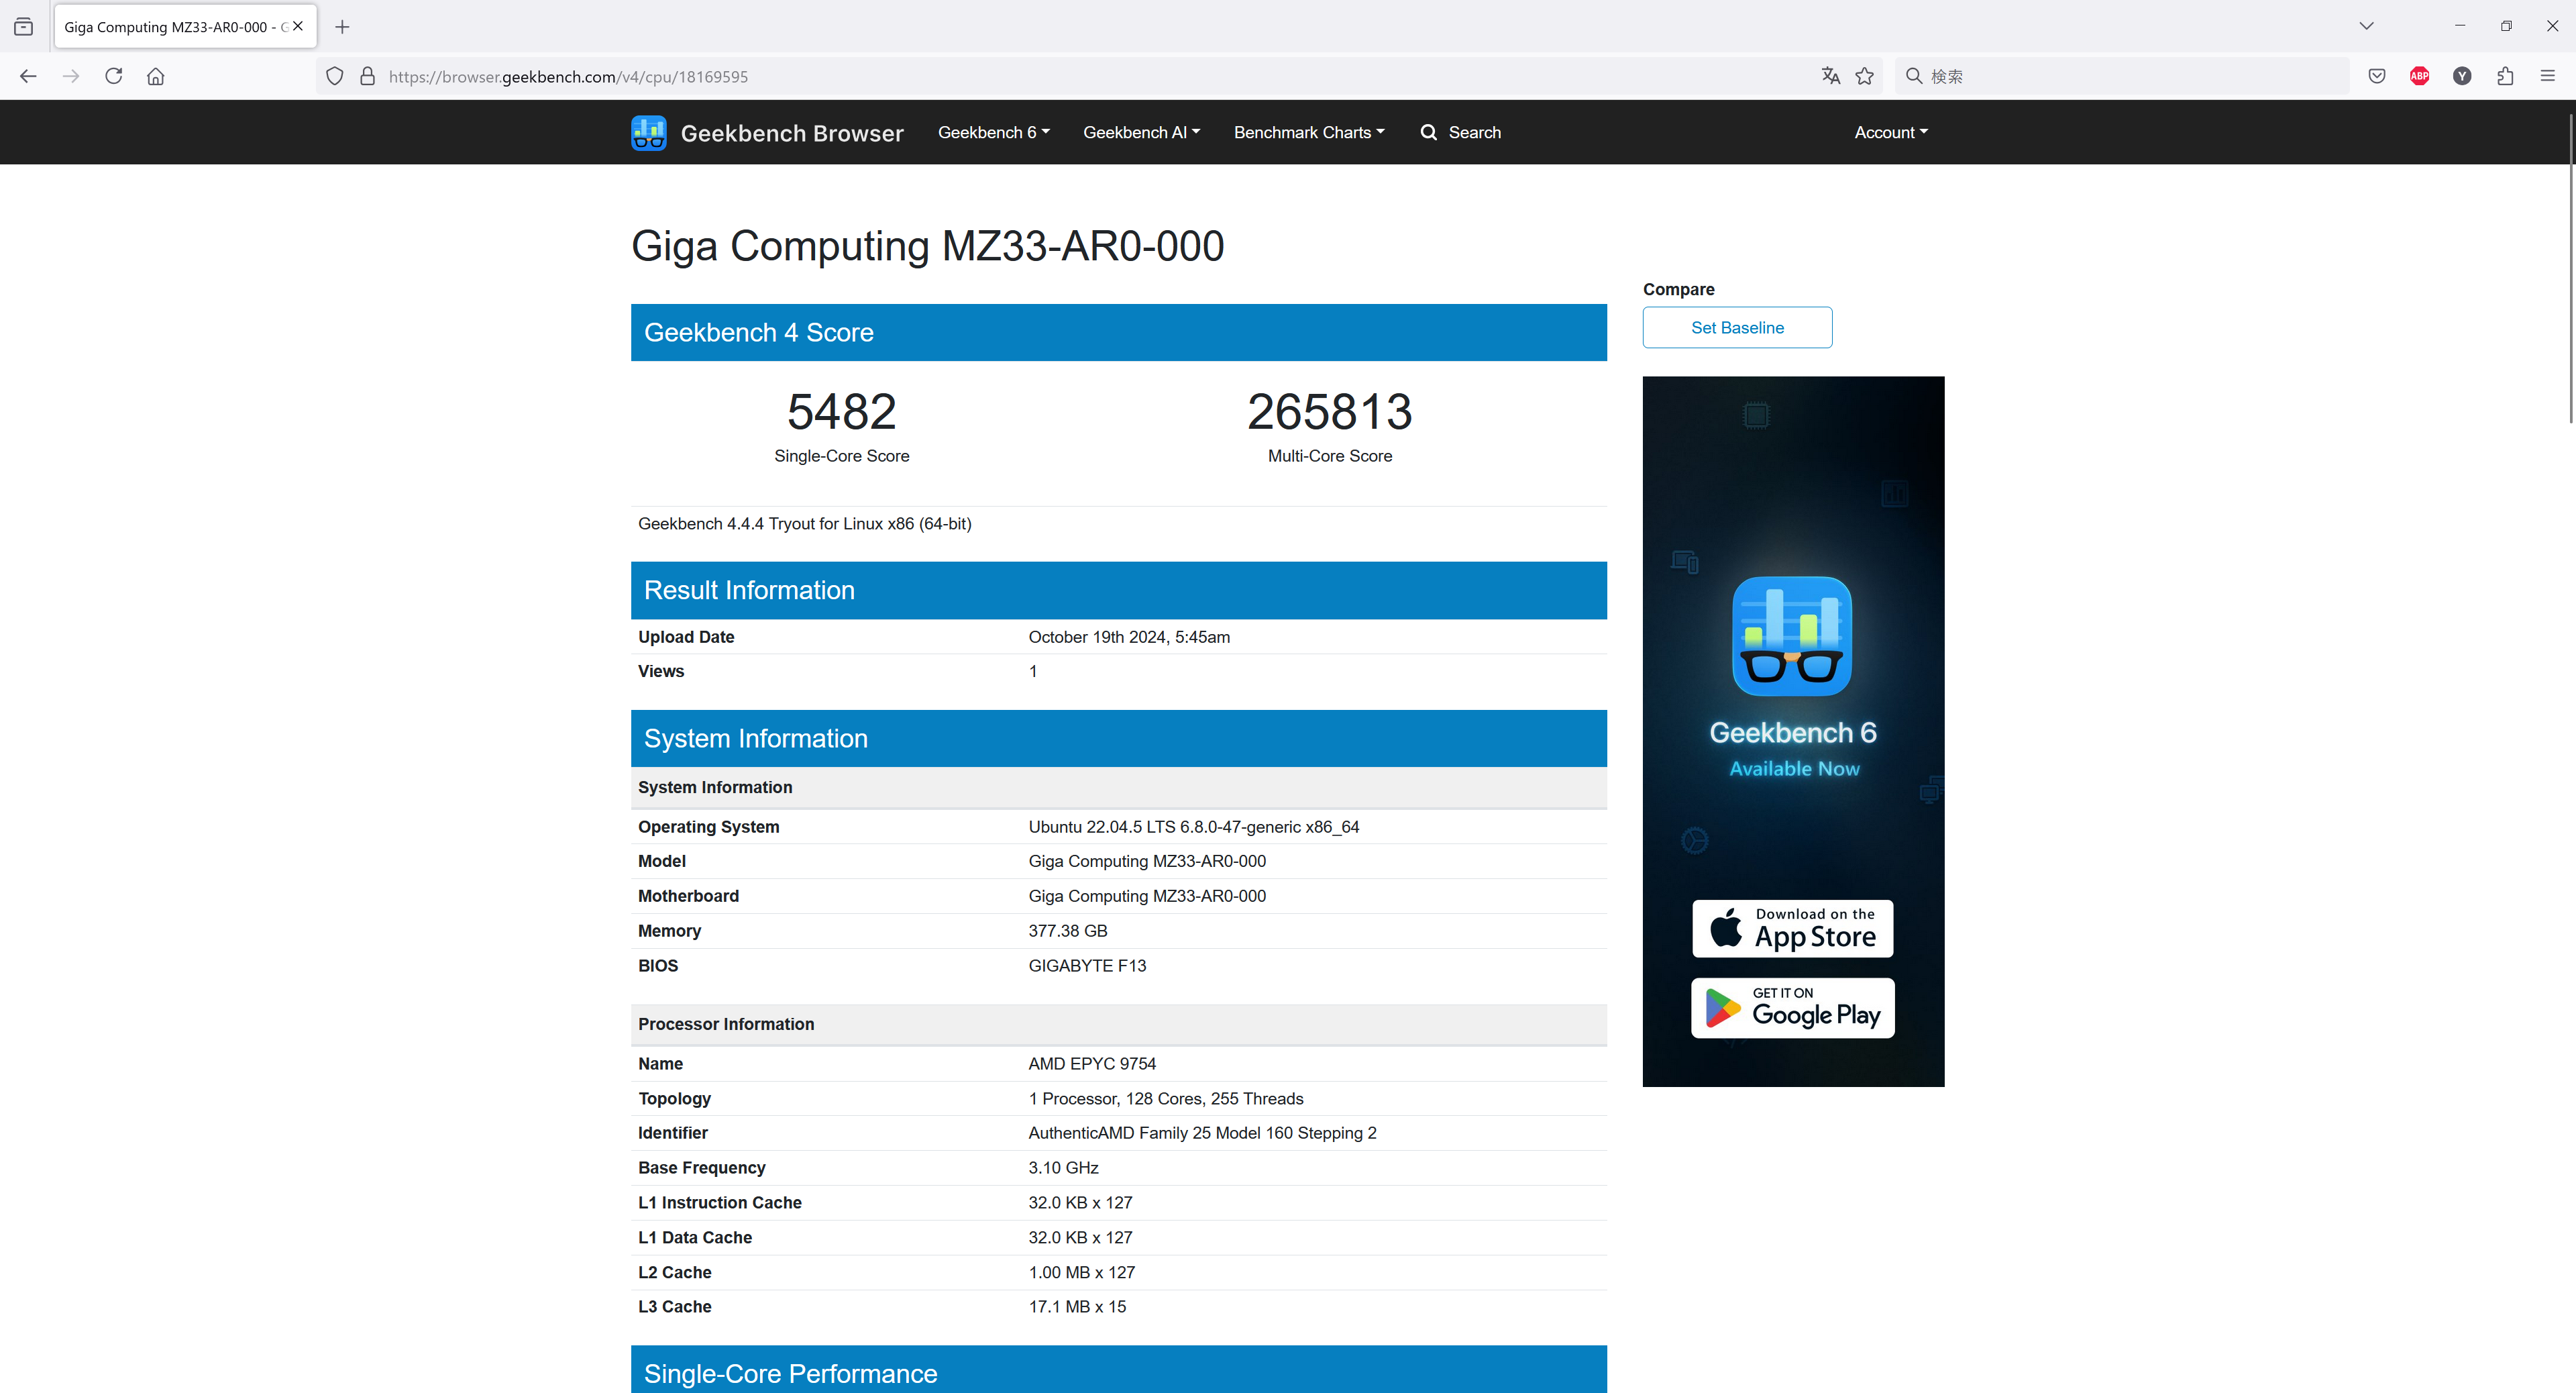
Task: Focus the Firefox search input field
Action: click(2130, 76)
